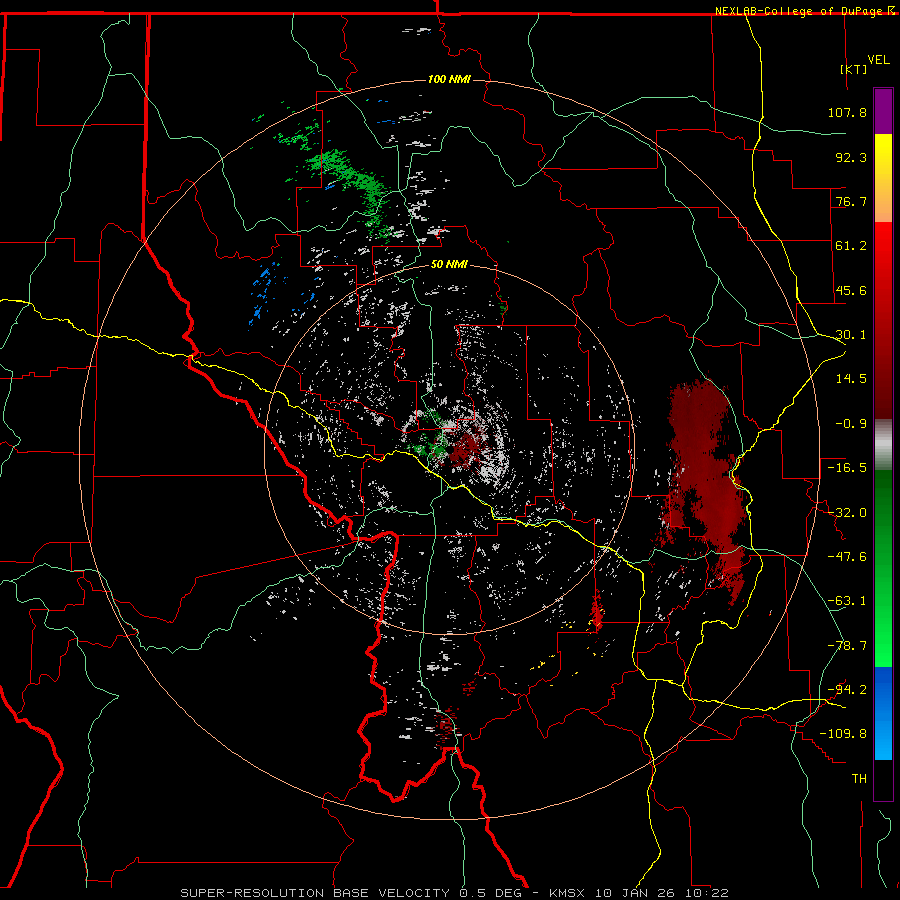900x900 pixels.
Task: Click the 92.3 scale value
Action: pyautogui.click(x=851, y=157)
